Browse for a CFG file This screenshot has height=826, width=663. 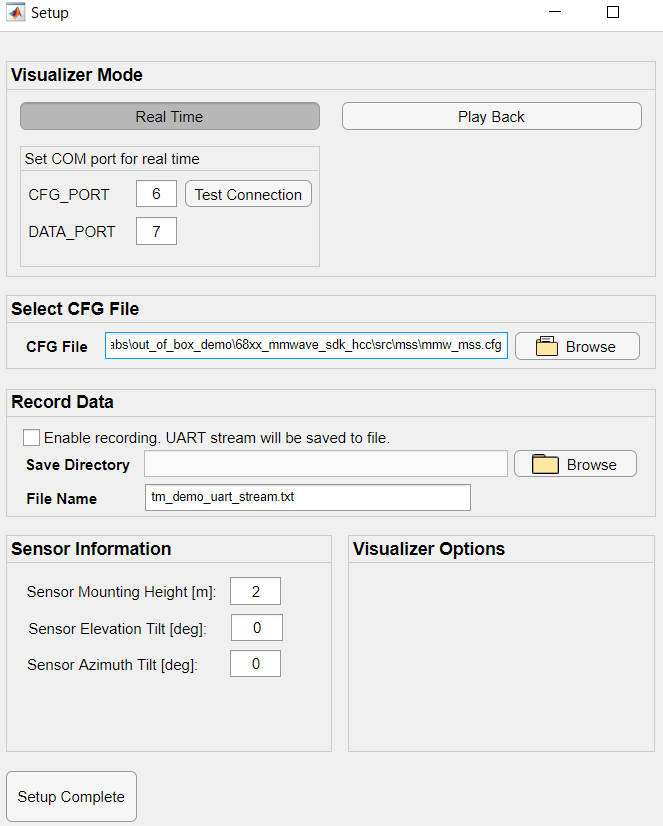coord(577,346)
